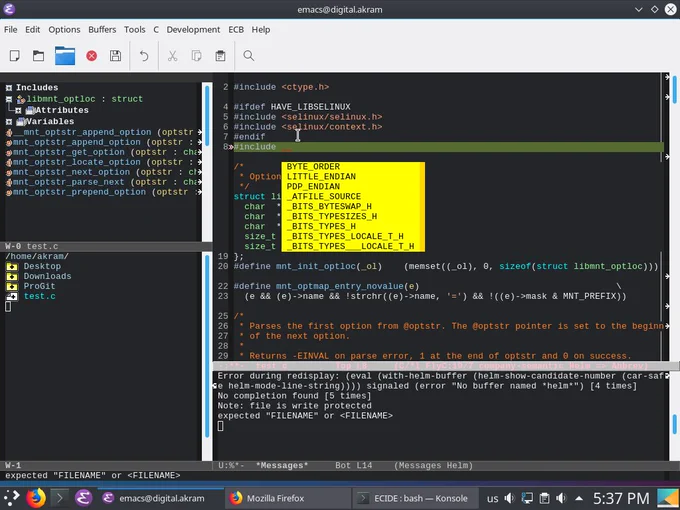Open file using toolbar folder icon
The height and width of the screenshot is (510, 680).
(x=39, y=56)
